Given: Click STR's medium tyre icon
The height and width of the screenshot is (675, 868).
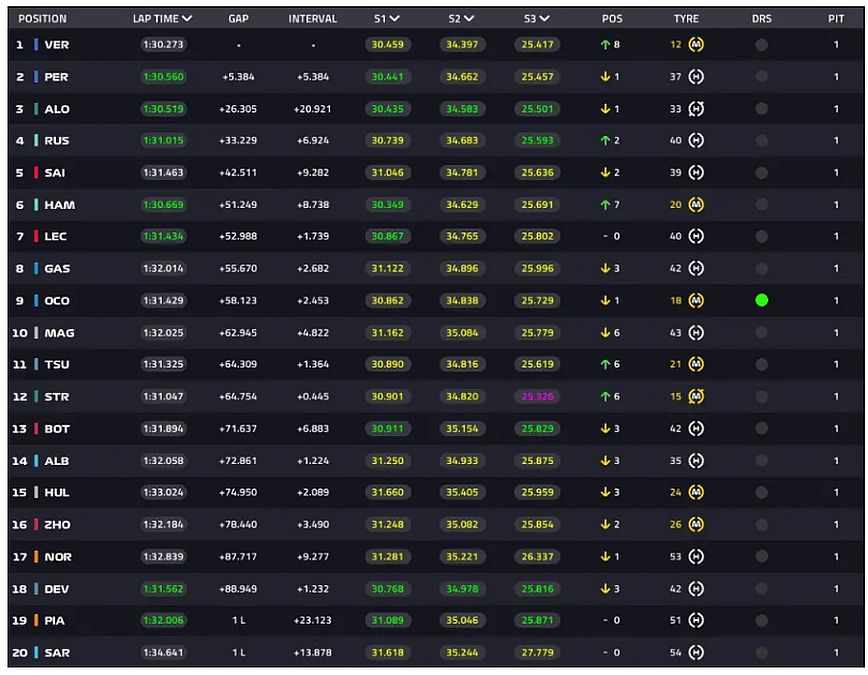Looking at the screenshot, I should pos(696,397).
